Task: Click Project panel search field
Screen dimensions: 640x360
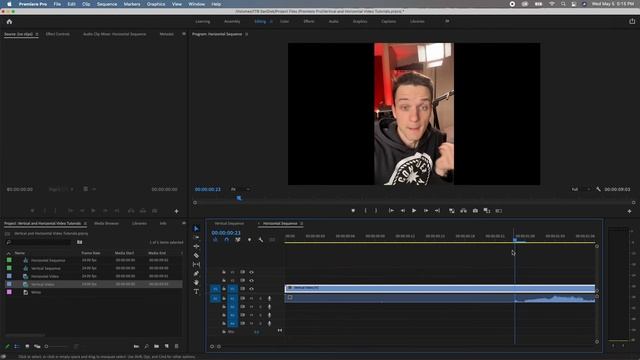Action: tap(39, 242)
